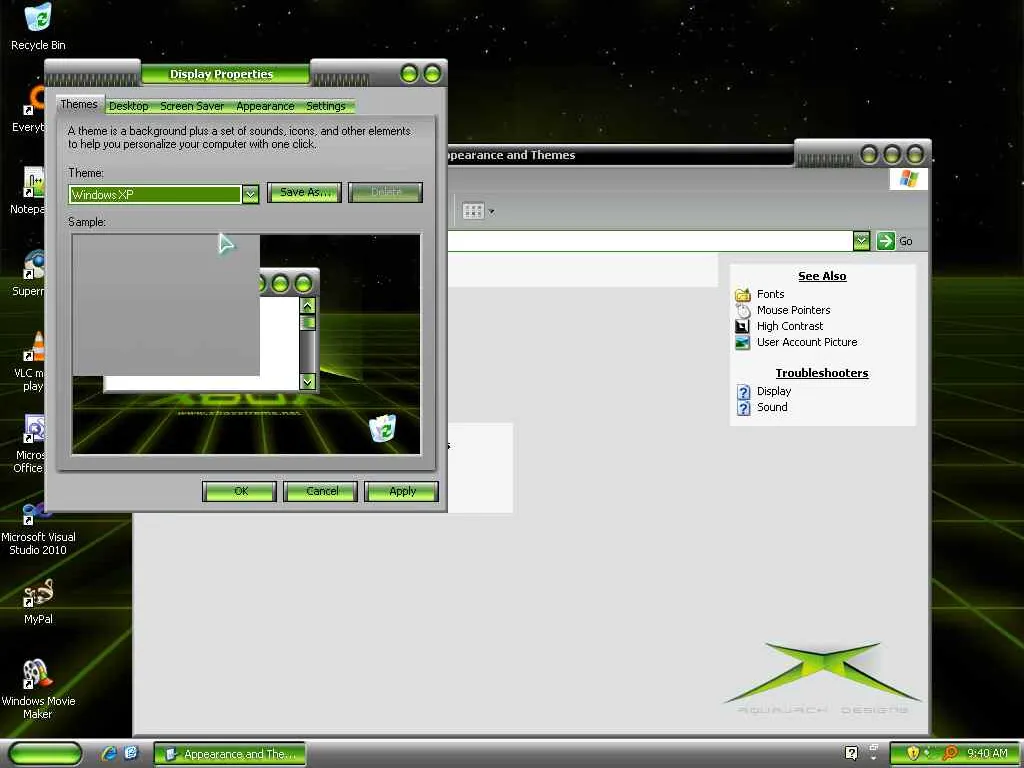Click the Save As button

coord(304,192)
